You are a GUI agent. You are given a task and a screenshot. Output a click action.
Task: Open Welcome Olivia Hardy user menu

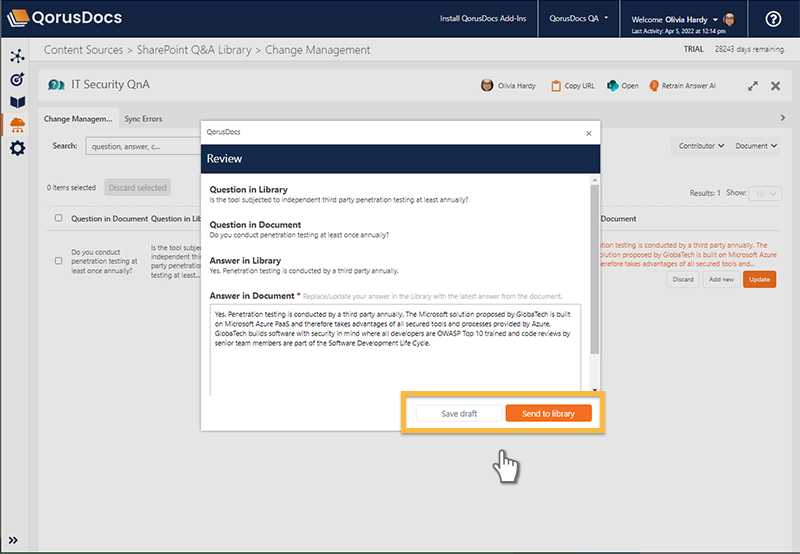click(674, 19)
